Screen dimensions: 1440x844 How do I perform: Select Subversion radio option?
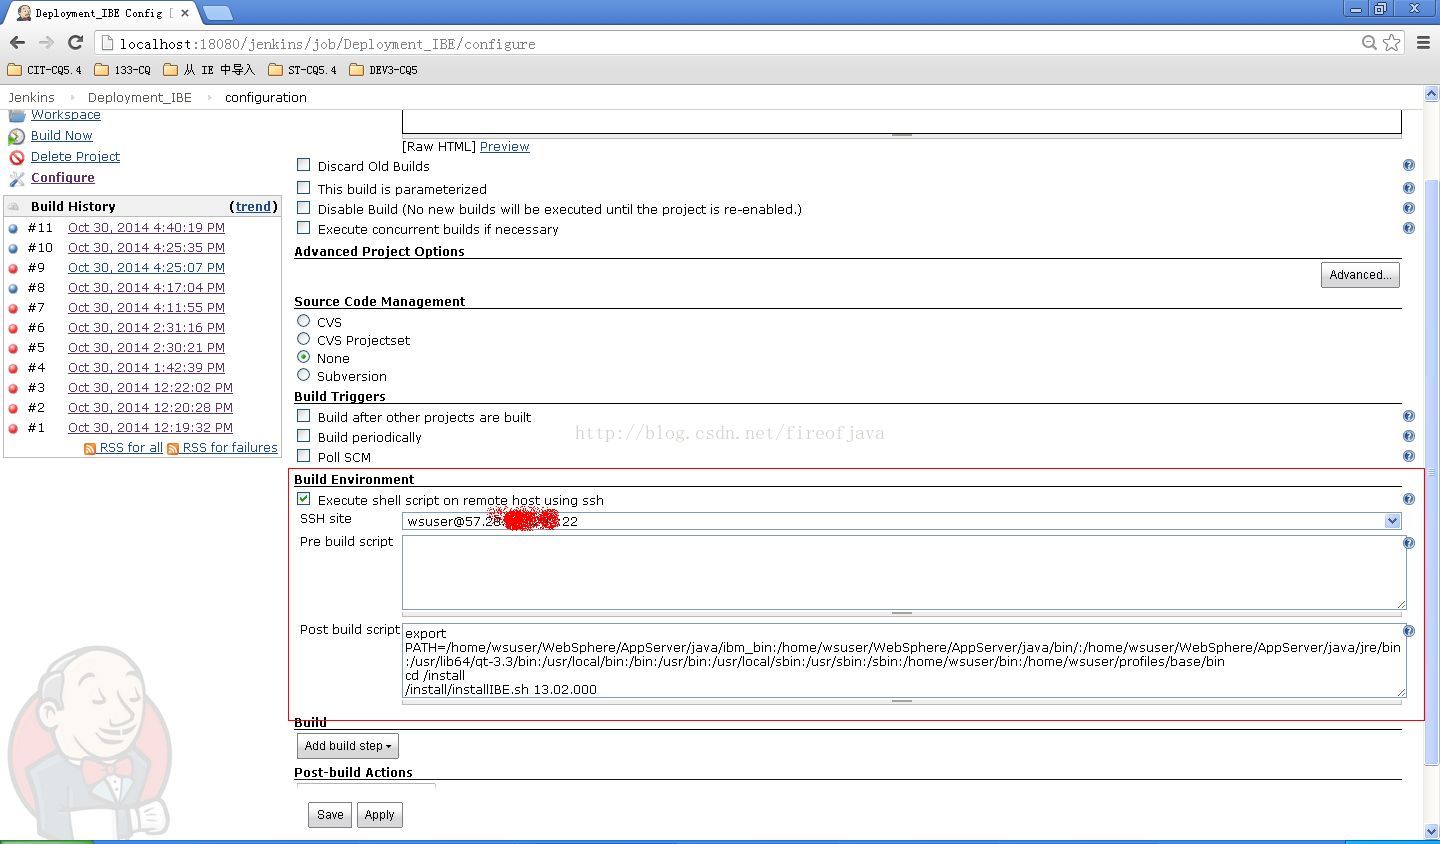coord(304,375)
